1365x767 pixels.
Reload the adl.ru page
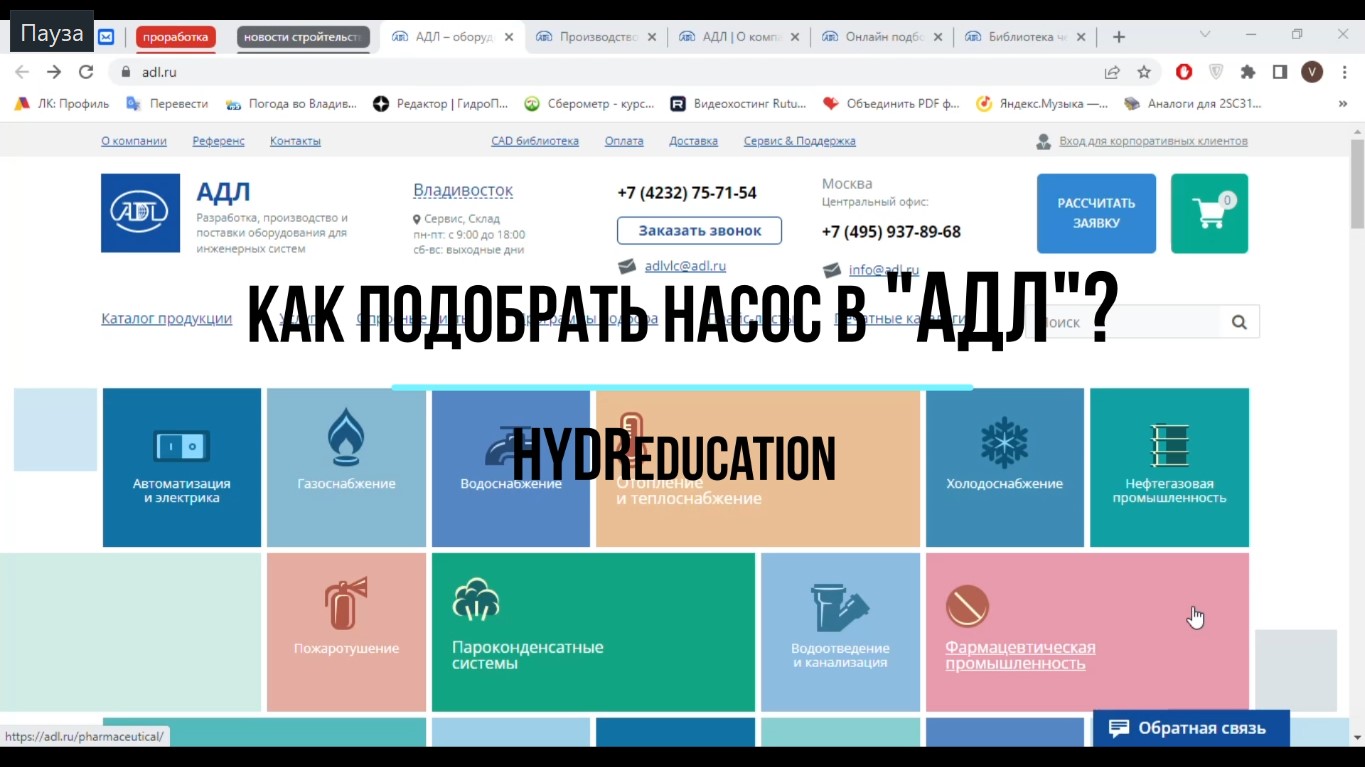point(86,72)
